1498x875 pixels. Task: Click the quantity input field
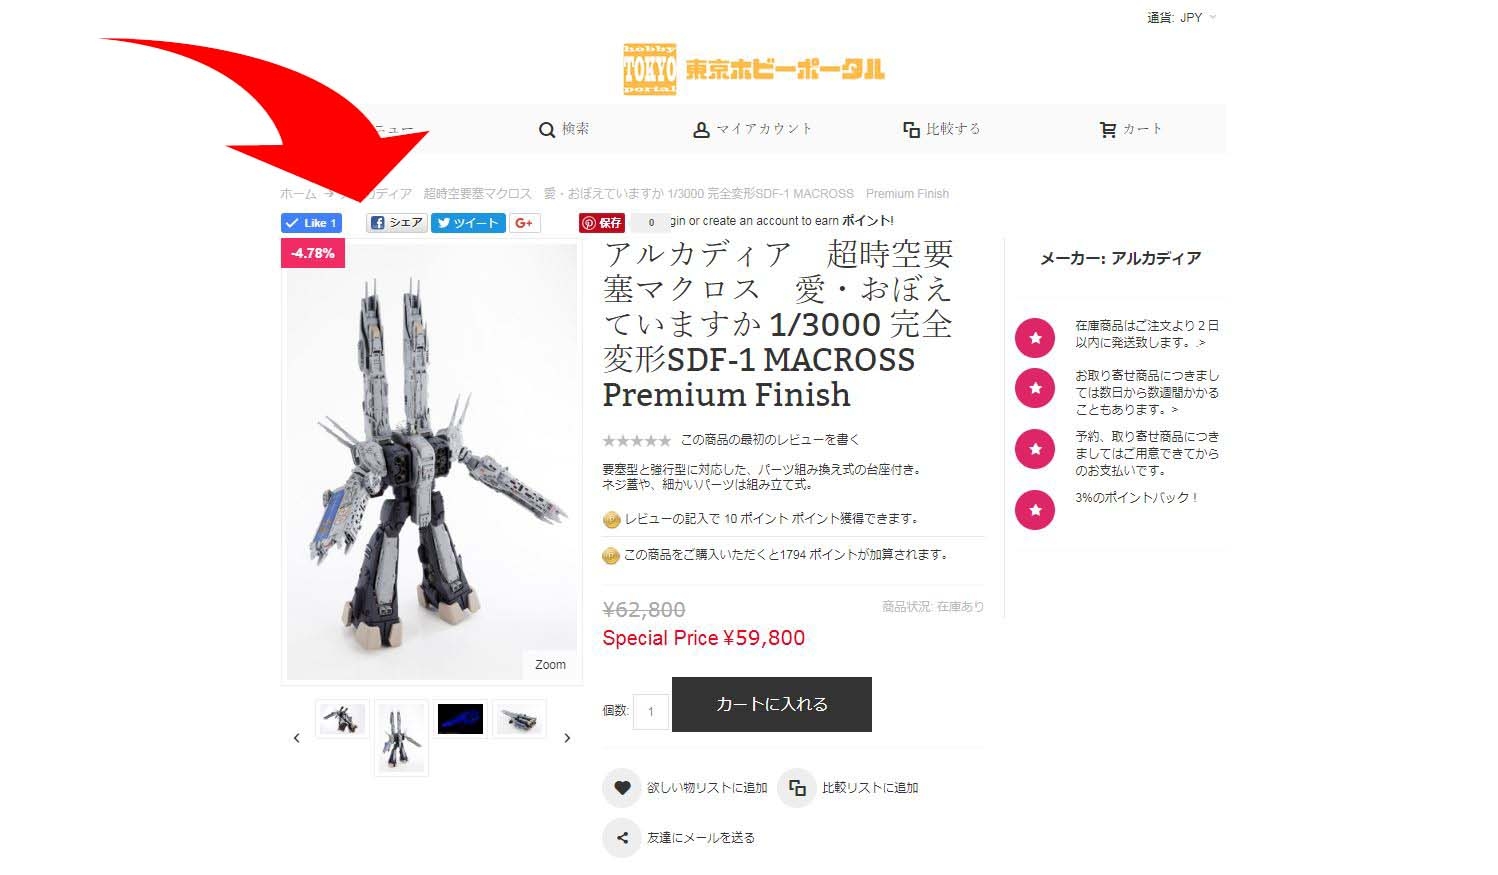[x=651, y=711]
